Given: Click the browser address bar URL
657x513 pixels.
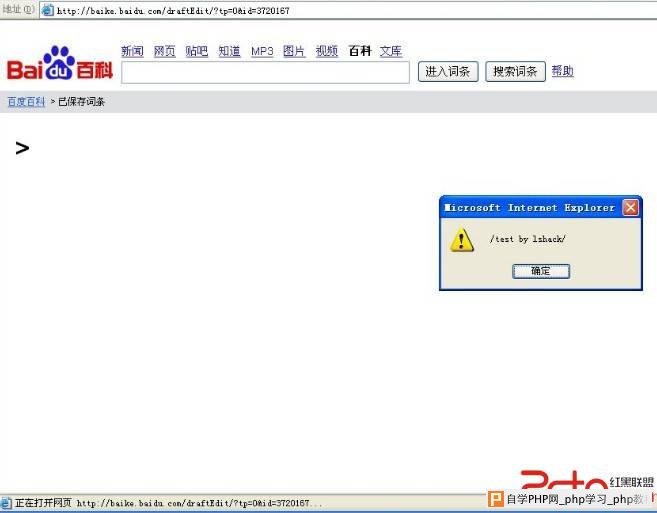Looking at the screenshot, I should [x=173, y=11].
